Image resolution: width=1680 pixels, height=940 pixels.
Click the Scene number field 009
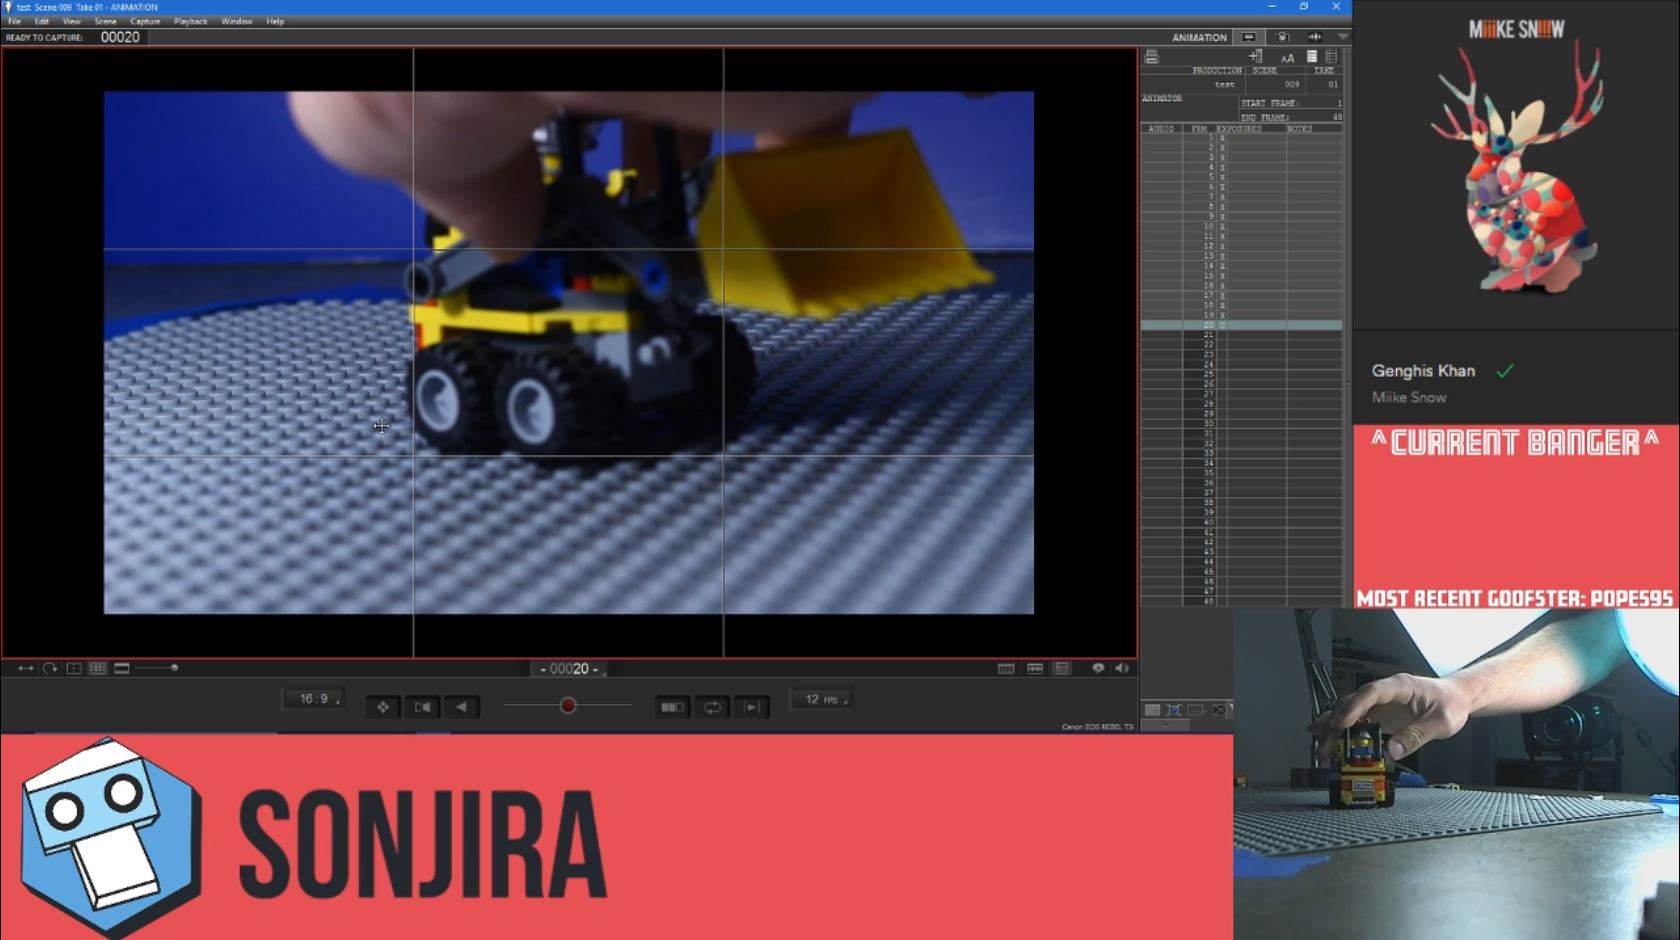coord(1292,85)
